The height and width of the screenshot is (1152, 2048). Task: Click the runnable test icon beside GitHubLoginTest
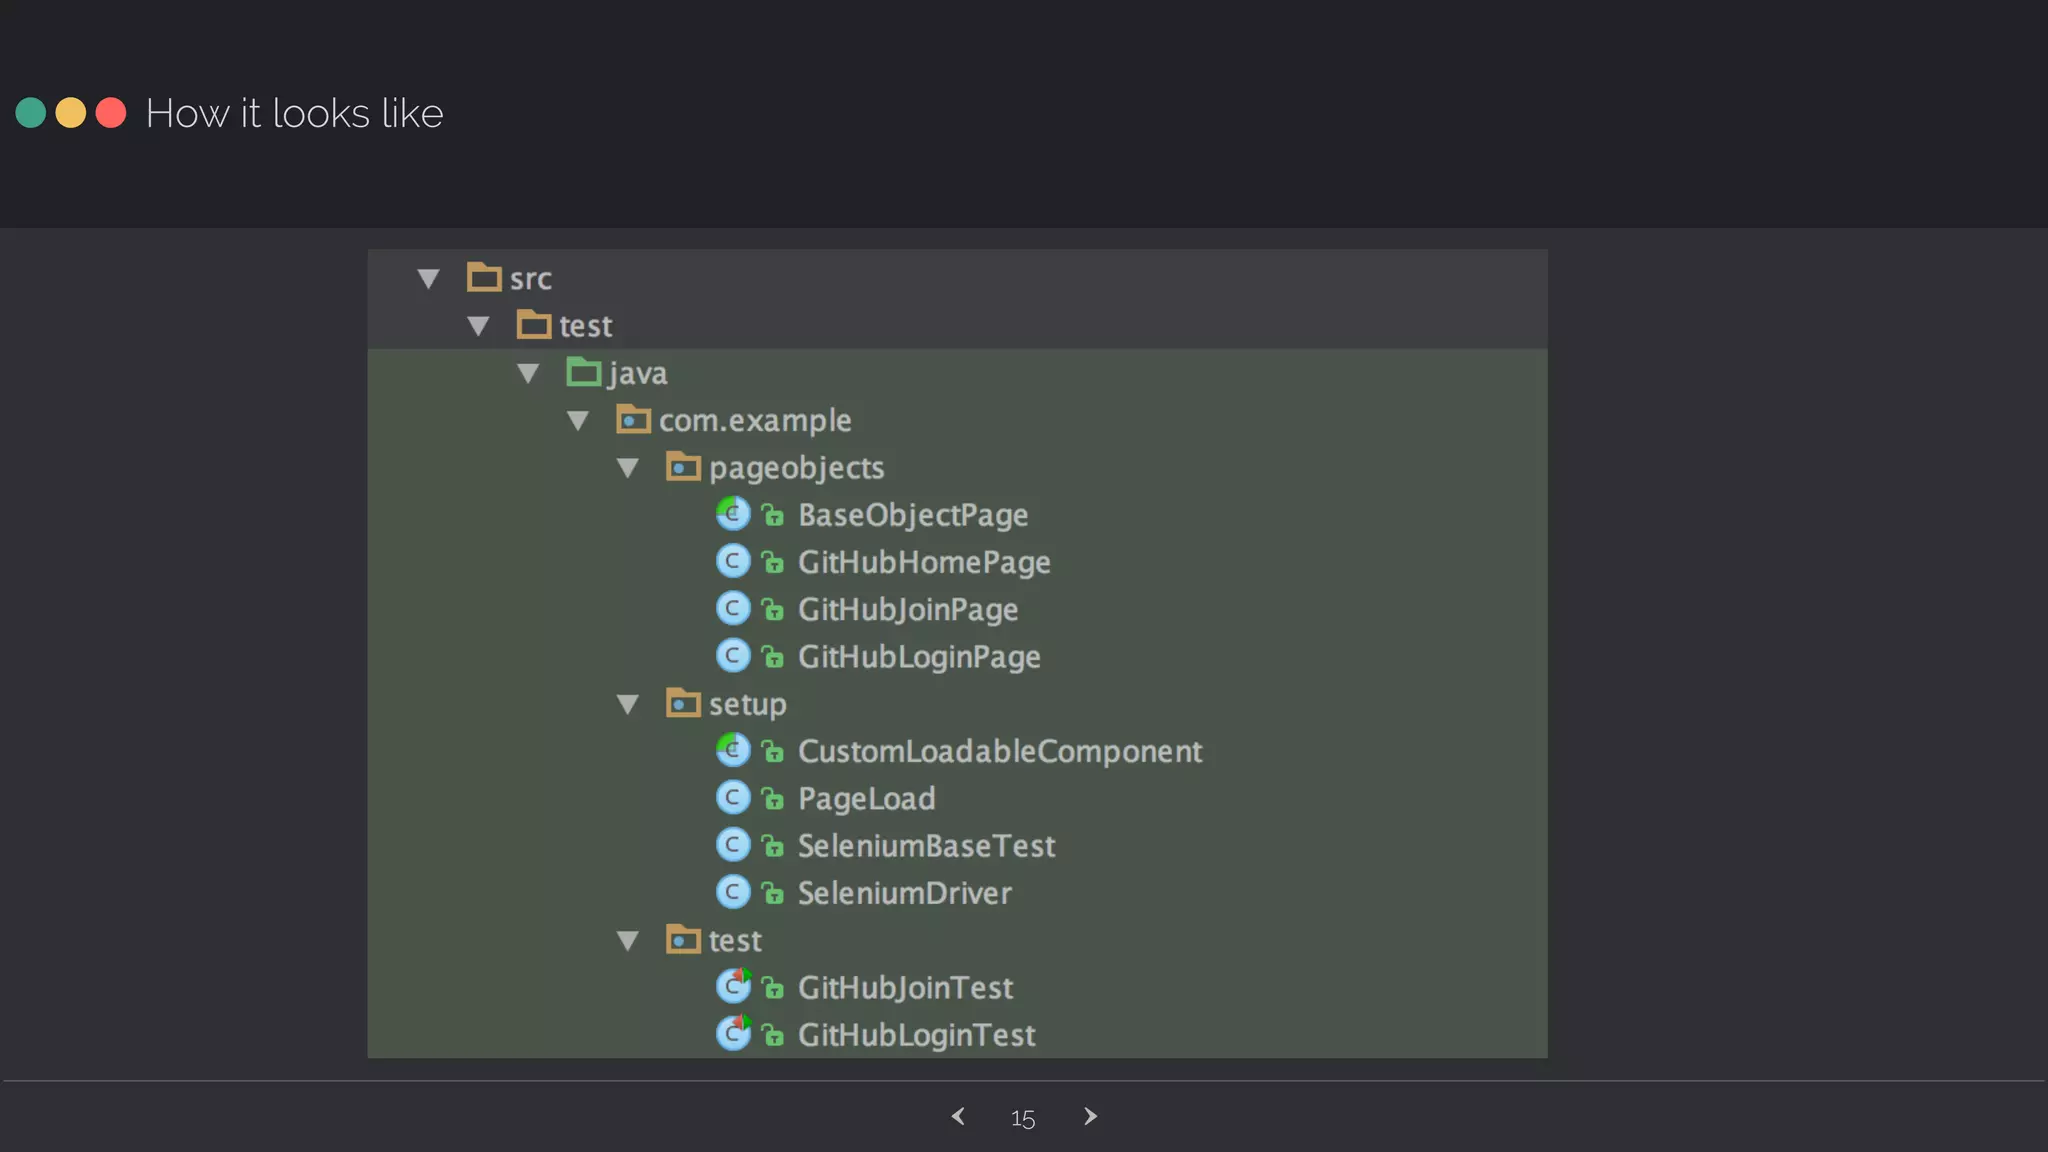tap(734, 1033)
